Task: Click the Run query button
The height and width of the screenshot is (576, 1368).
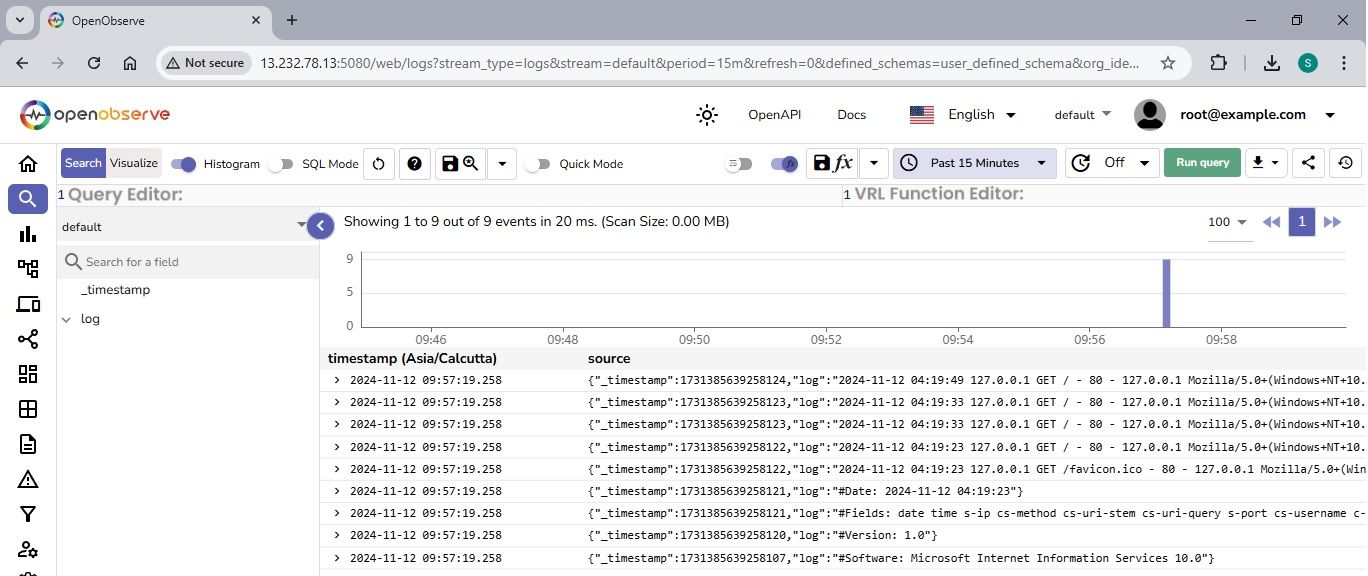Action: [1202, 163]
